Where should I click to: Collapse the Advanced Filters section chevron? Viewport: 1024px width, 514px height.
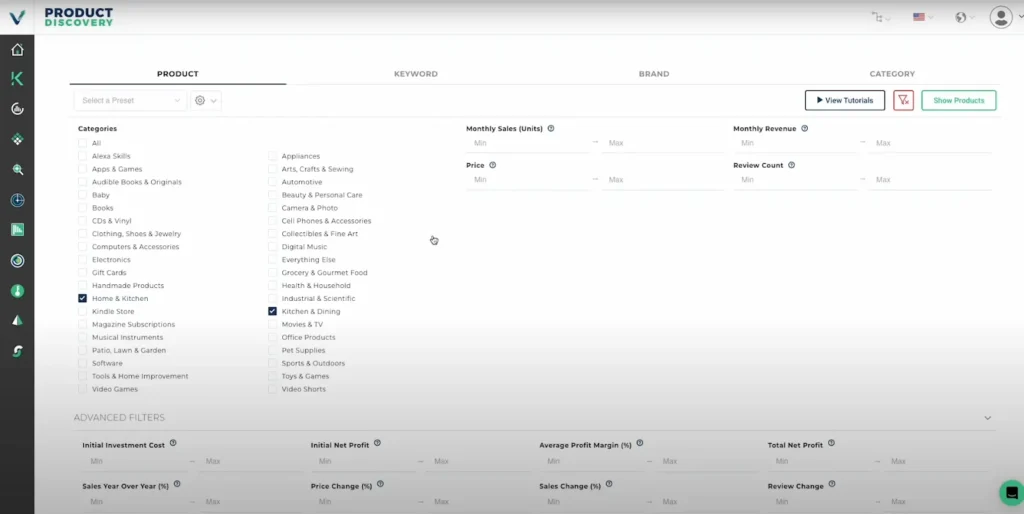[x=987, y=418]
